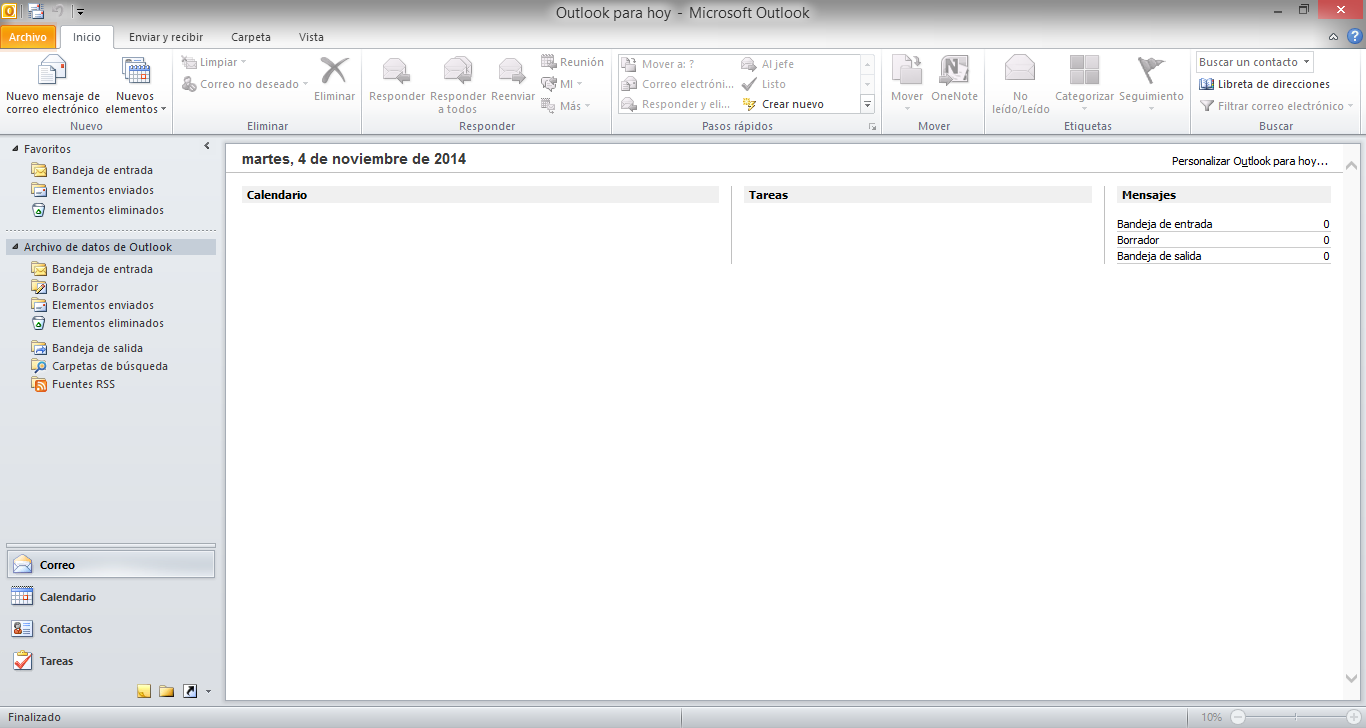Image resolution: width=1366 pixels, height=728 pixels.
Task: Open Folder List via folder icon at navigation bottom
Action: [x=166, y=691]
